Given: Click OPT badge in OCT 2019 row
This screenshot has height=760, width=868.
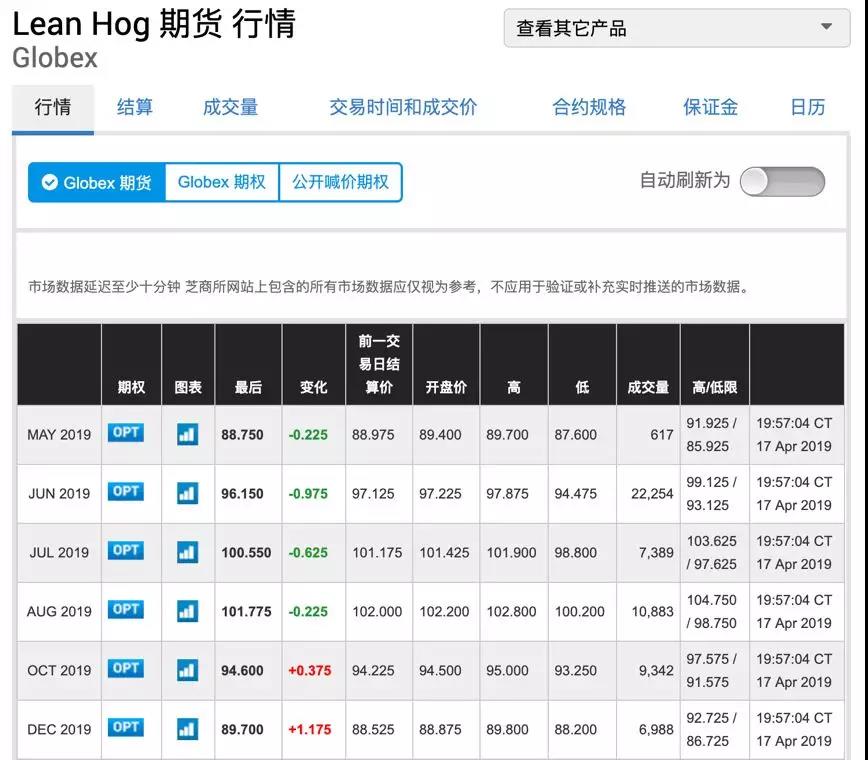Looking at the screenshot, I should pos(126,668).
